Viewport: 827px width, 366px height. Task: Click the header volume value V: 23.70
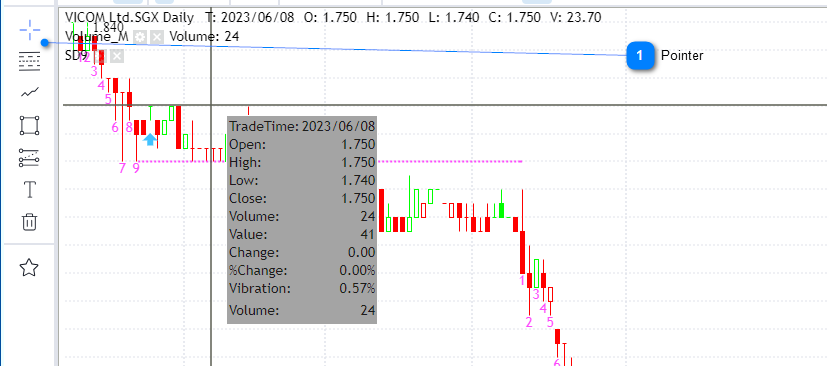574,17
